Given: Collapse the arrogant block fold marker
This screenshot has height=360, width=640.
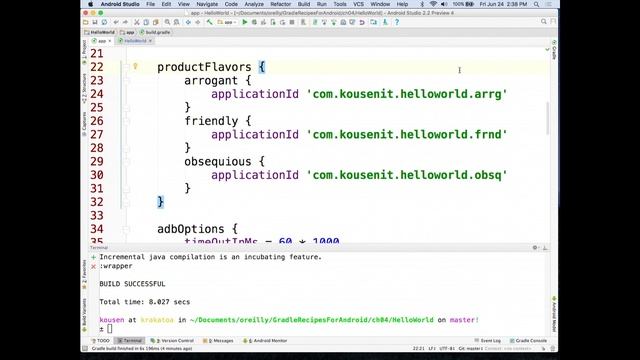Looking at the screenshot, I should [x=126, y=80].
